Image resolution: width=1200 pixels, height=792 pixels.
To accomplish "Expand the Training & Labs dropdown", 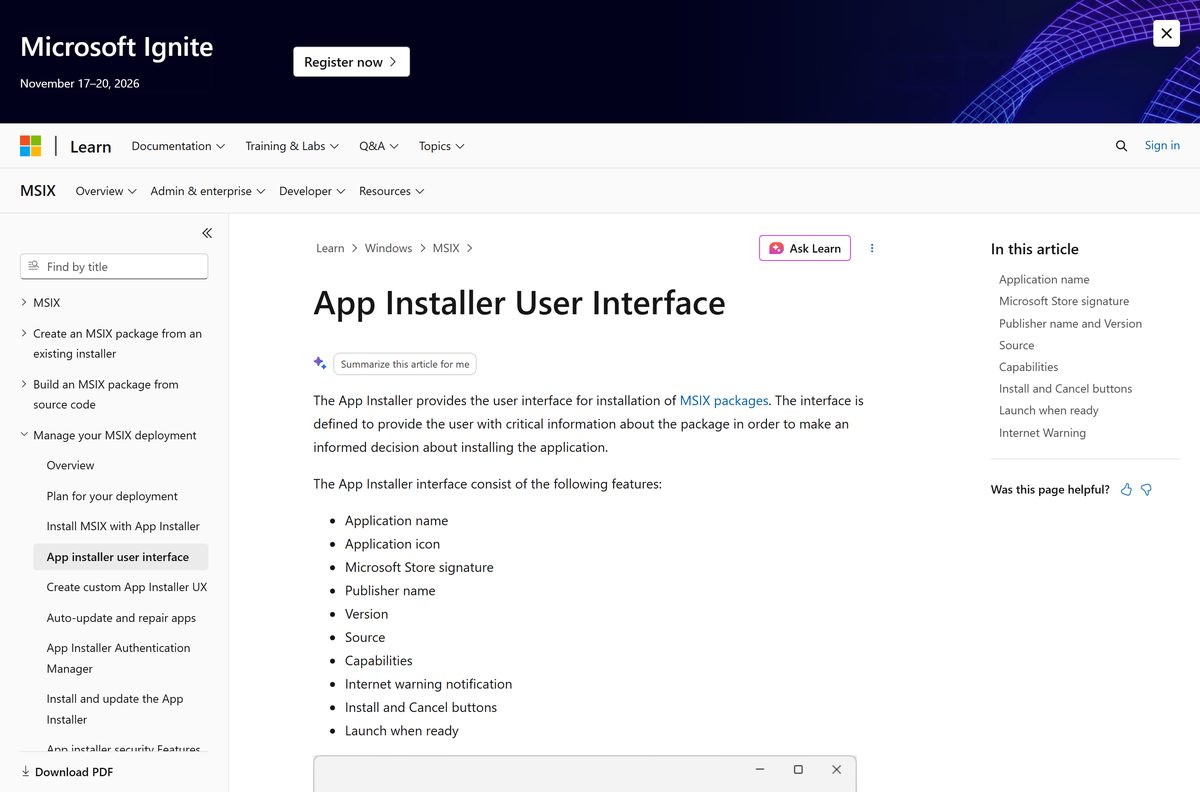I will [x=292, y=146].
